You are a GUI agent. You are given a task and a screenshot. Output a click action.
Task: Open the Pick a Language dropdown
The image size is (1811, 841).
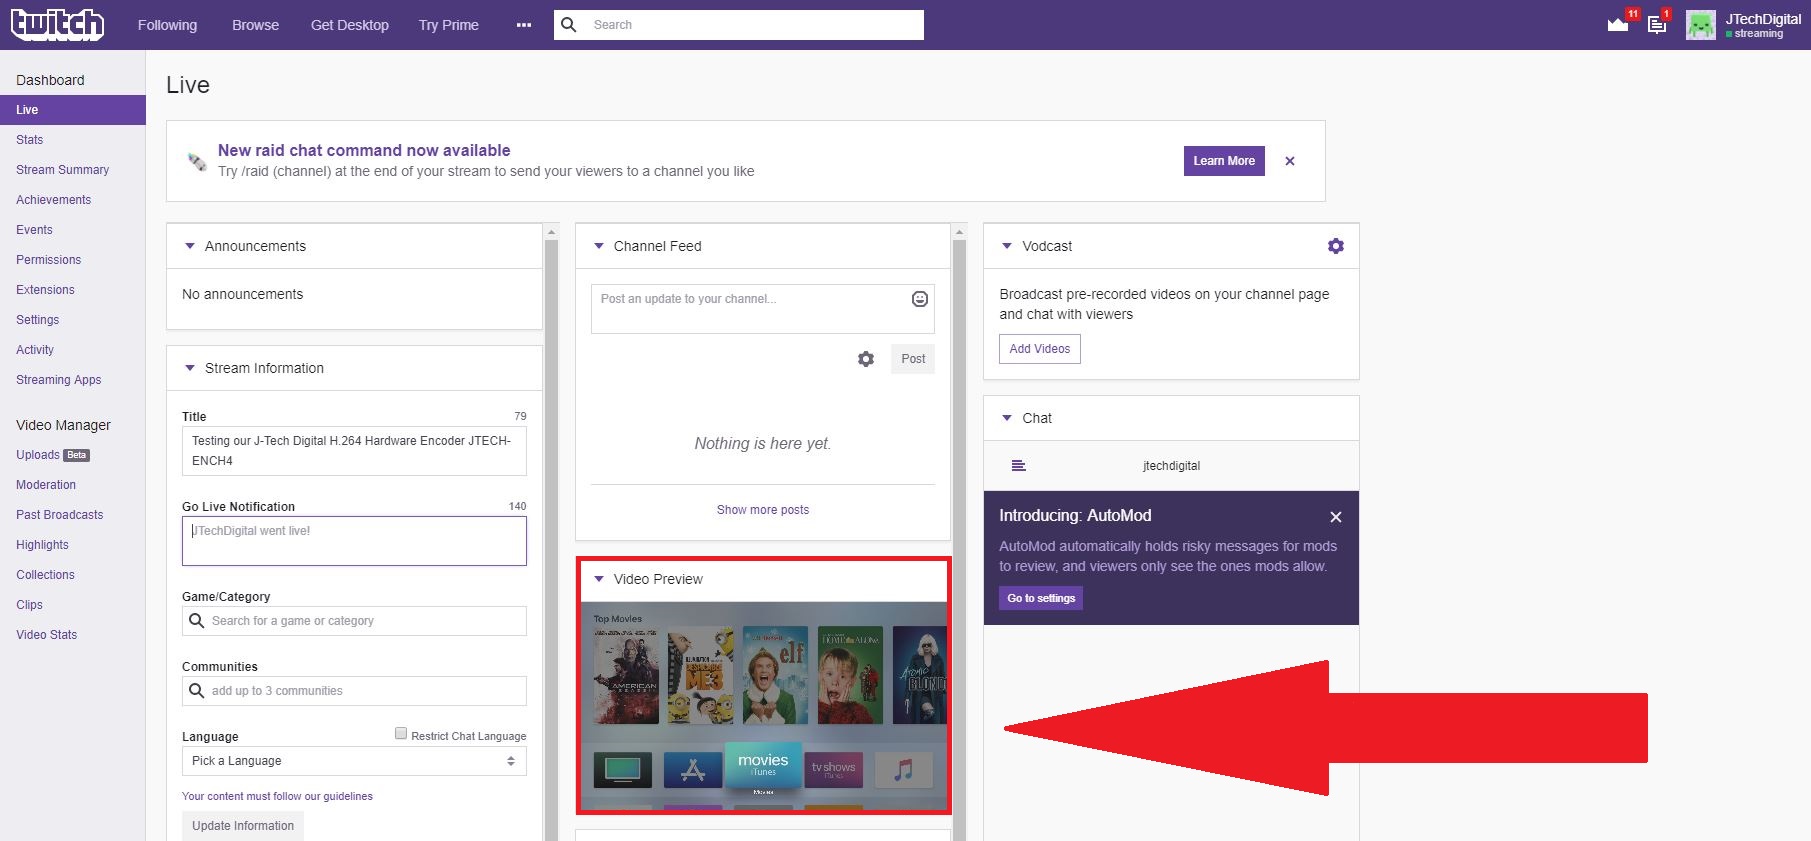354,761
